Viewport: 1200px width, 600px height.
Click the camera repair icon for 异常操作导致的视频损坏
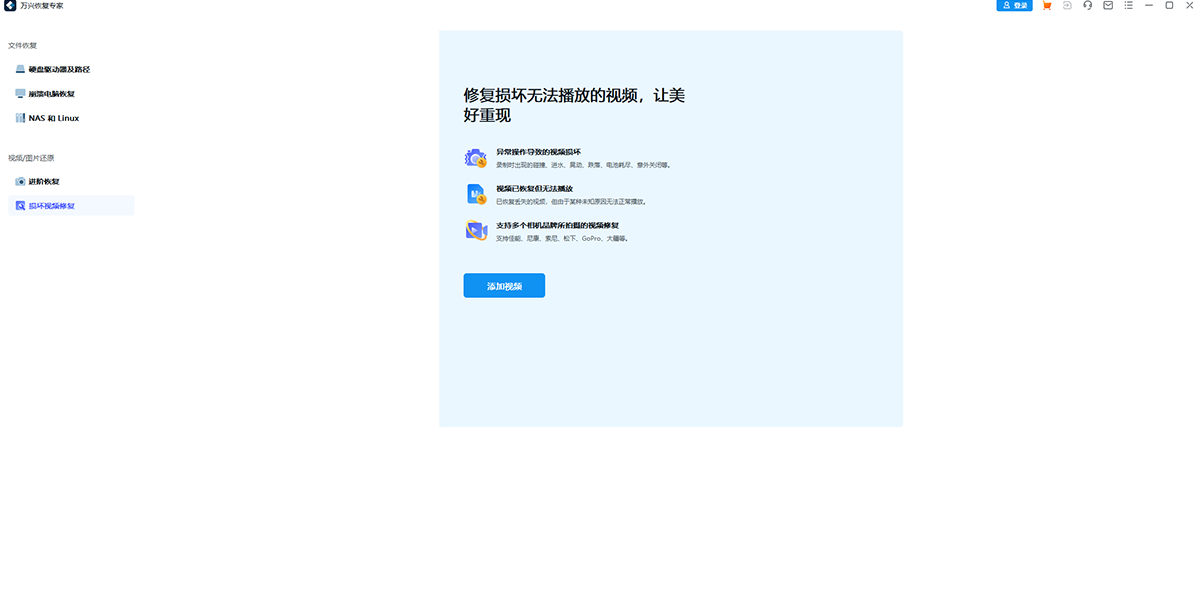click(476, 158)
